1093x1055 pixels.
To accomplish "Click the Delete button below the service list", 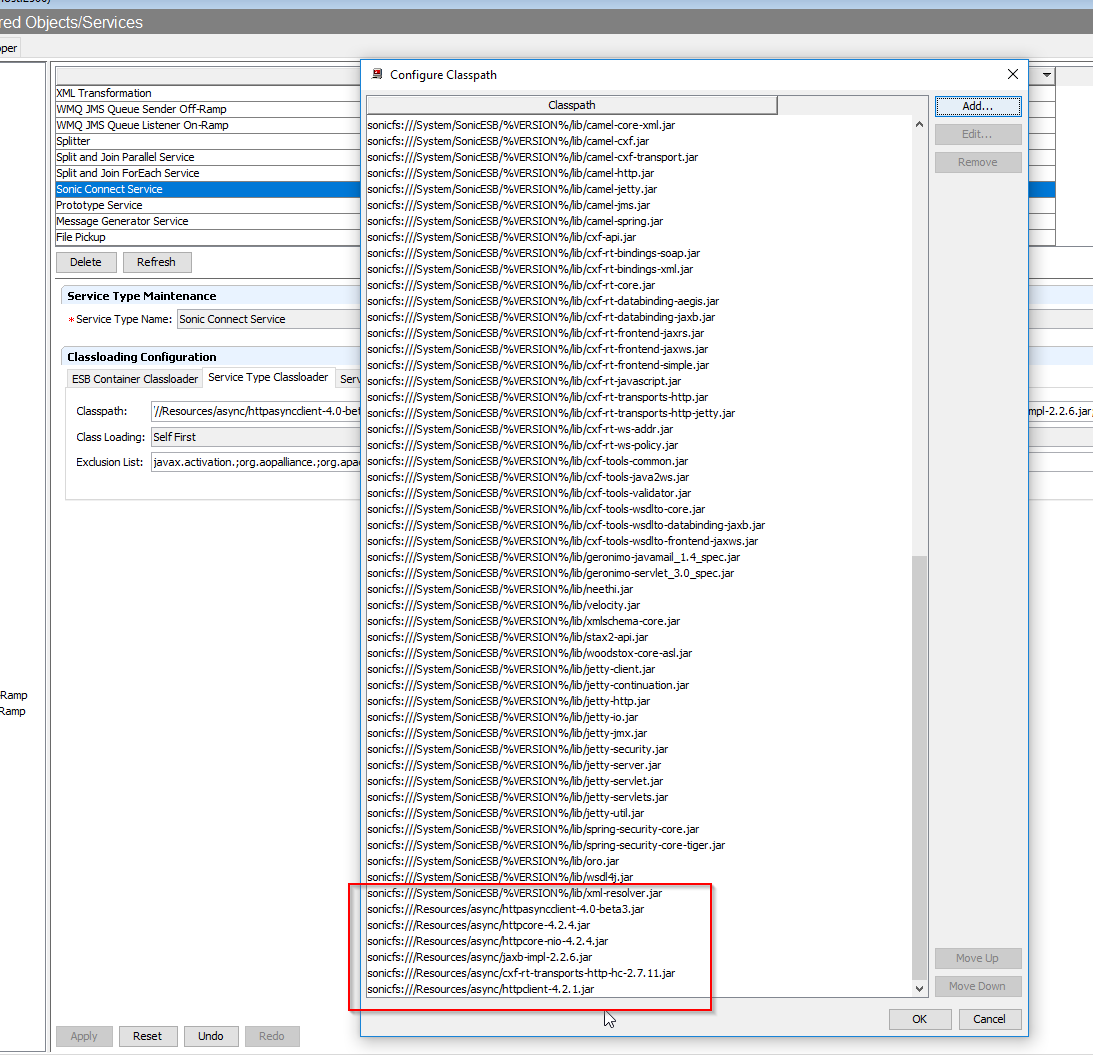I will pos(86,262).
